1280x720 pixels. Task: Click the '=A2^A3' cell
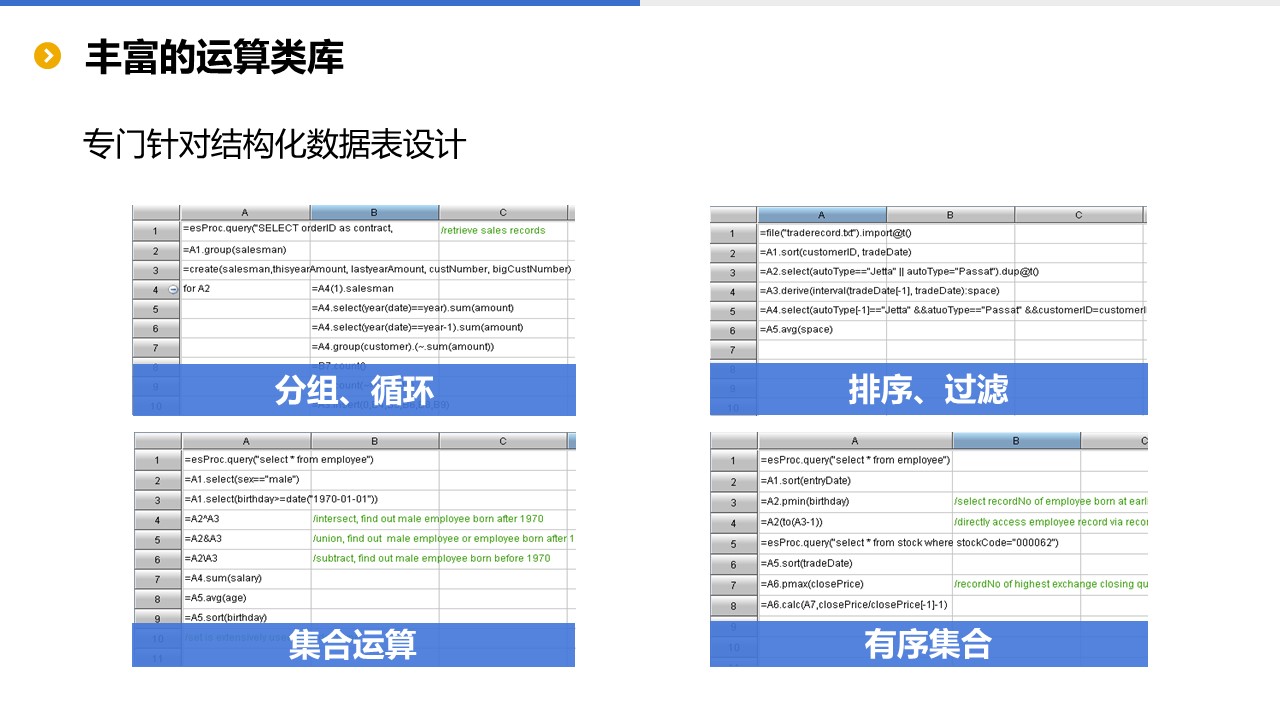point(246,519)
